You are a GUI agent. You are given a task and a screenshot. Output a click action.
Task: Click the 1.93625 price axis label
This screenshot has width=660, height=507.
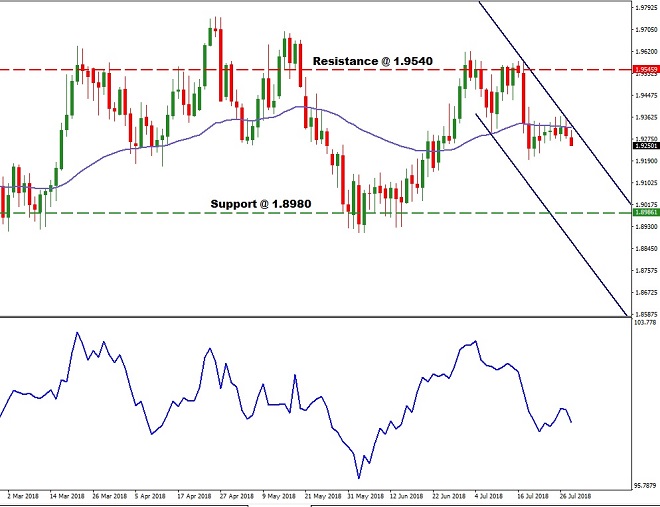(x=647, y=117)
